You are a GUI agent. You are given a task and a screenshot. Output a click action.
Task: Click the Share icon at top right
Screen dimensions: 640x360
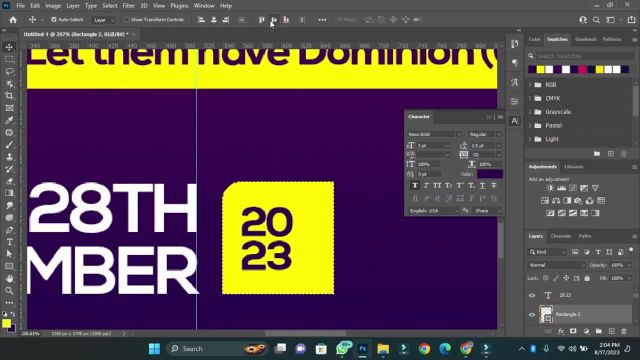point(631,20)
